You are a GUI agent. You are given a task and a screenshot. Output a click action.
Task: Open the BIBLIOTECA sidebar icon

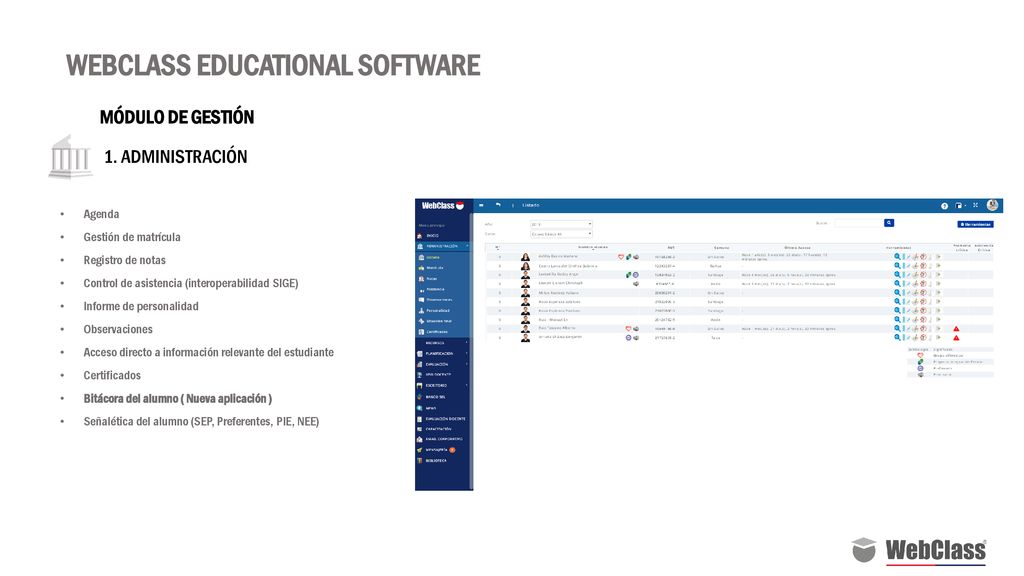click(419, 461)
